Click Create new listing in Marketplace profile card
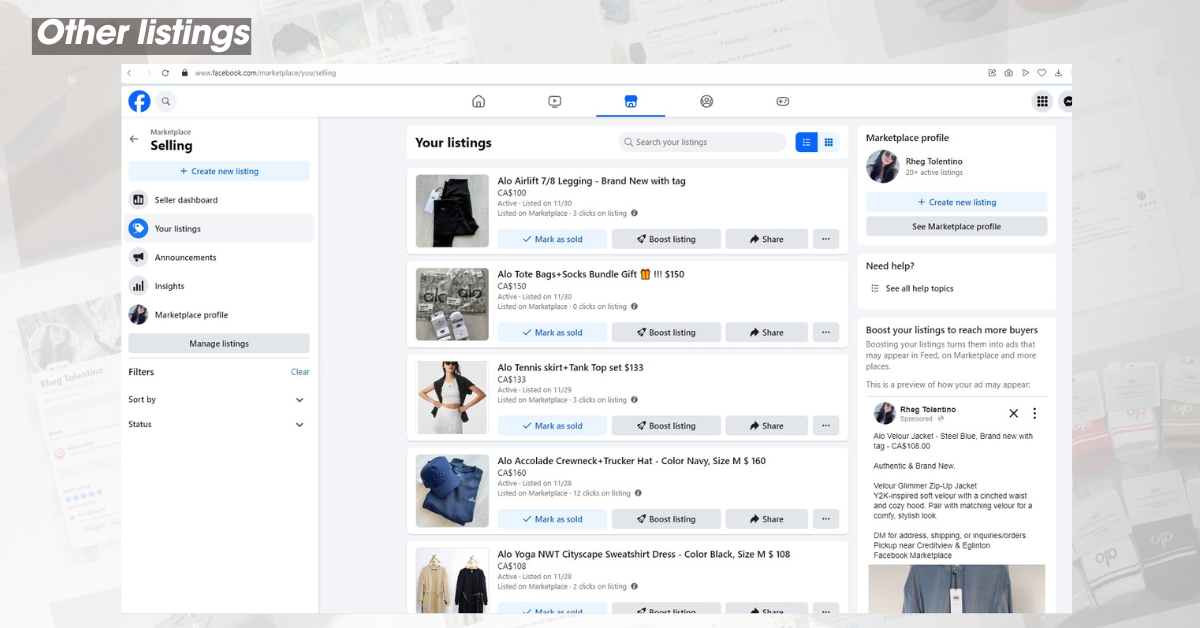This screenshot has height=628, width=1200. coord(957,202)
